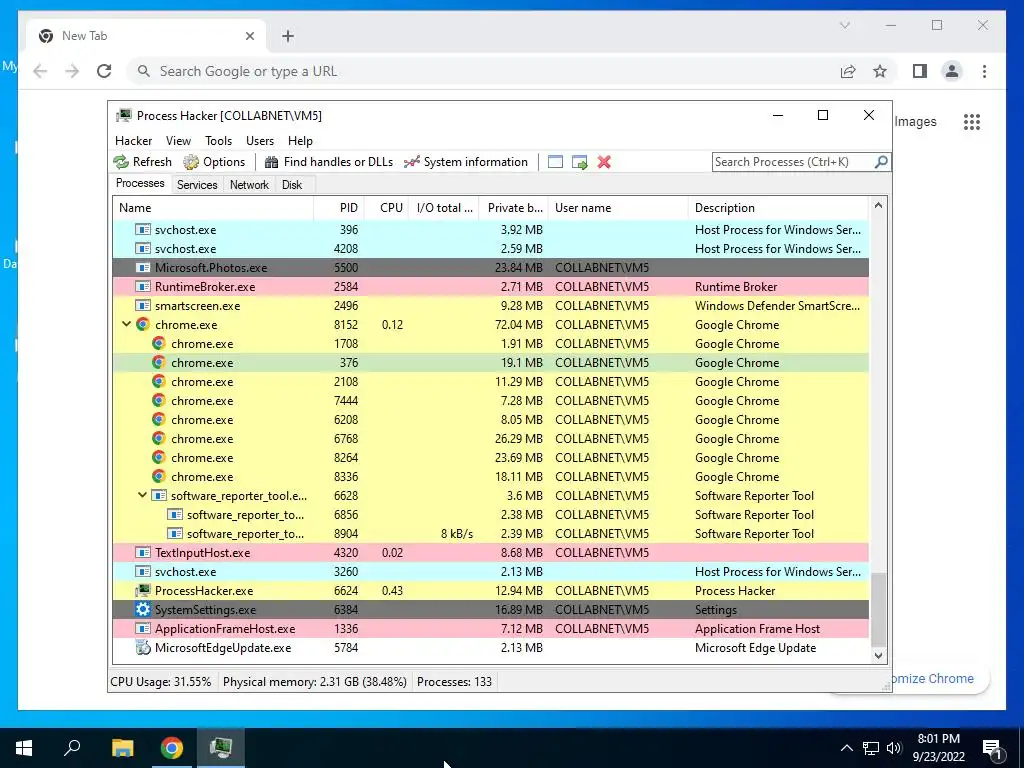Click the find window toolbar icon
The height and width of the screenshot is (768, 1024).
[x=555, y=162]
